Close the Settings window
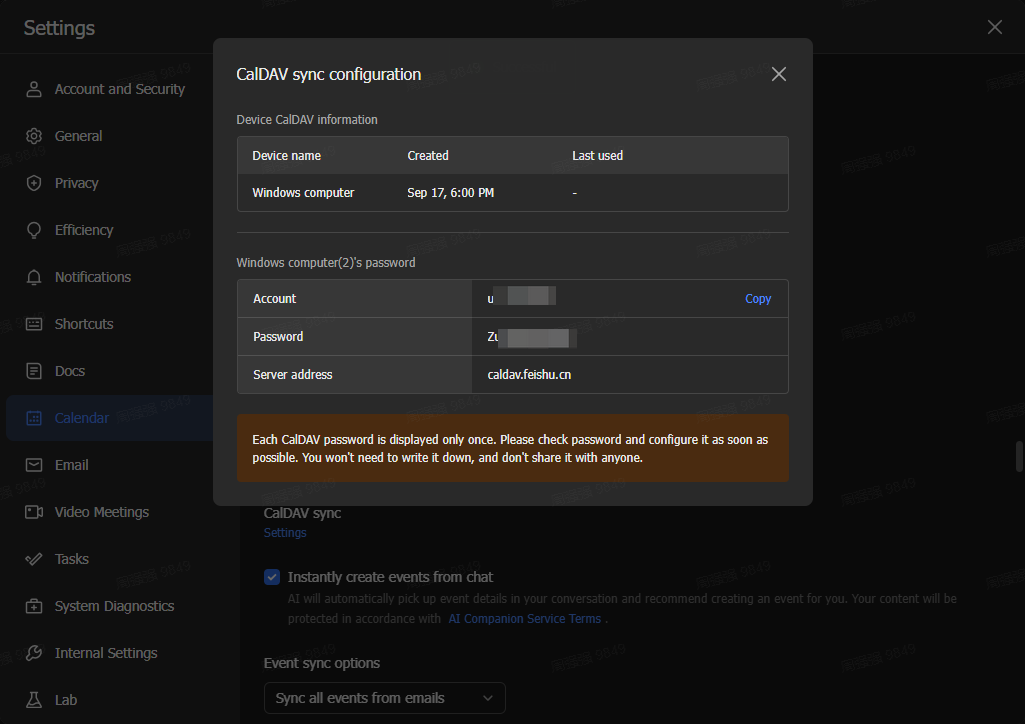The image size is (1025, 724). point(995,27)
